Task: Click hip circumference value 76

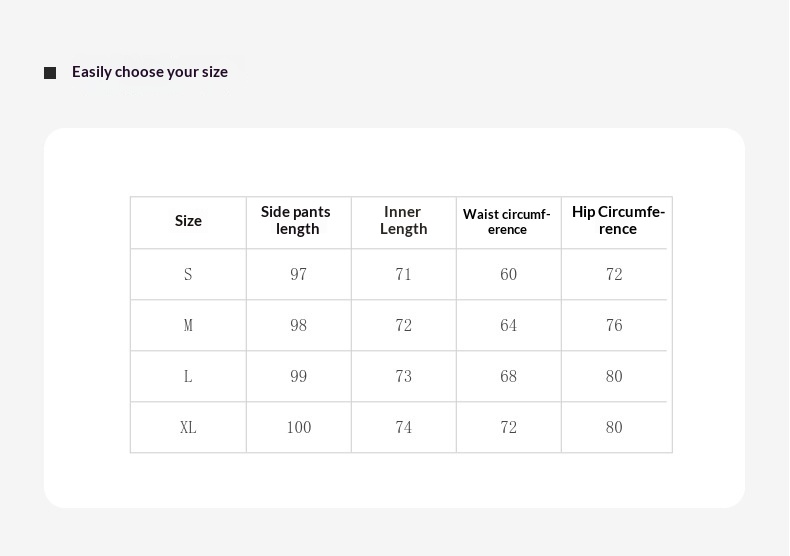Action: 614,325
